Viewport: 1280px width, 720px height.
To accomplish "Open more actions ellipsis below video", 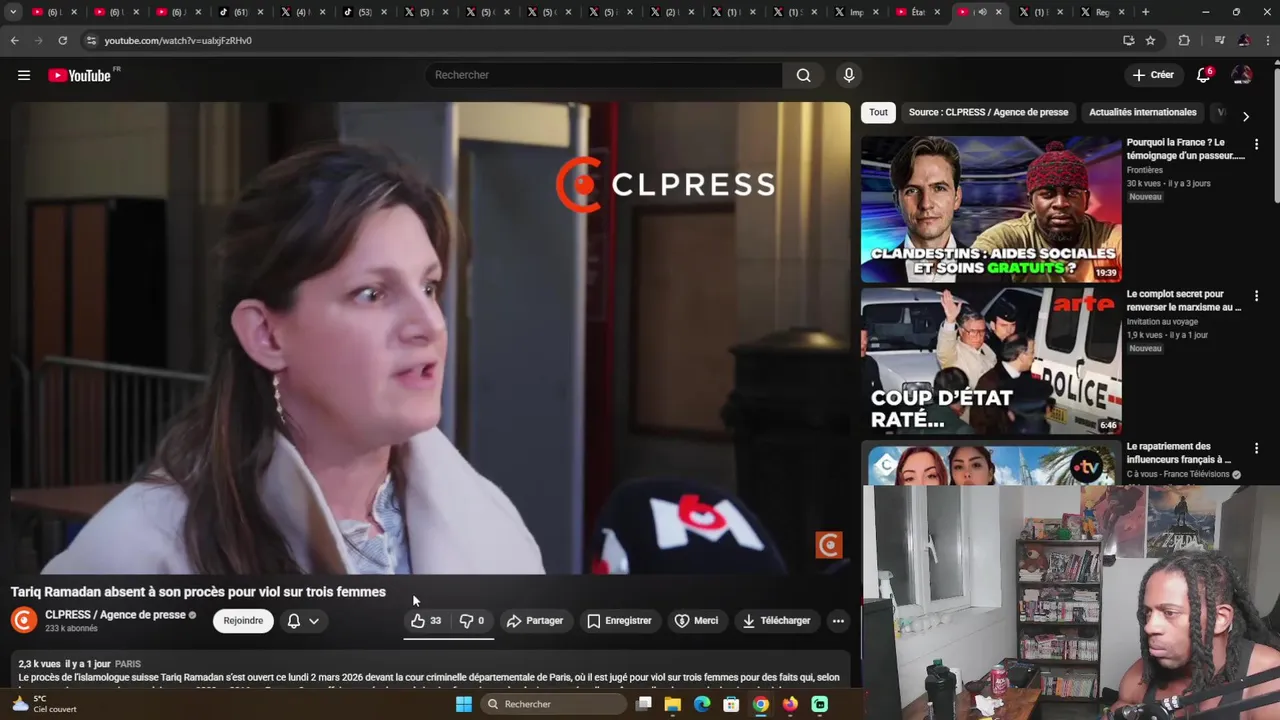I will coord(838,621).
